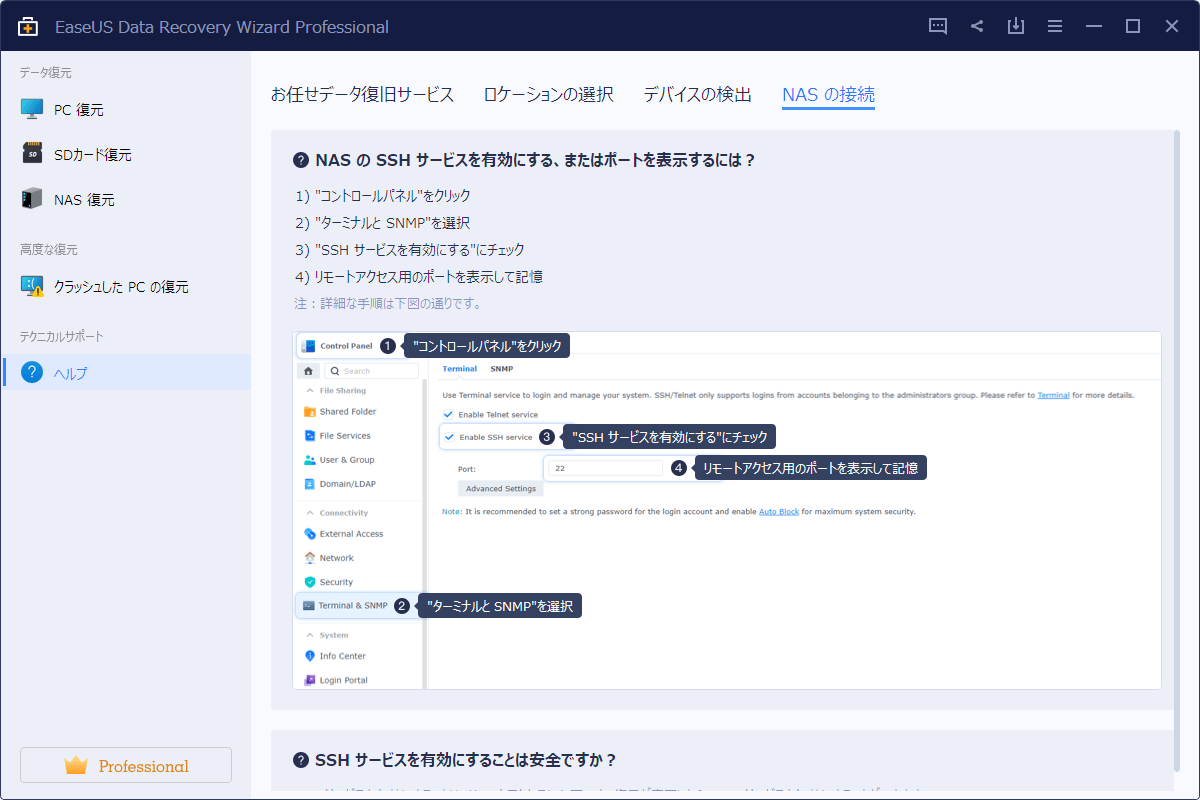
Task: Click the Port field showing 22
Action: pos(605,467)
